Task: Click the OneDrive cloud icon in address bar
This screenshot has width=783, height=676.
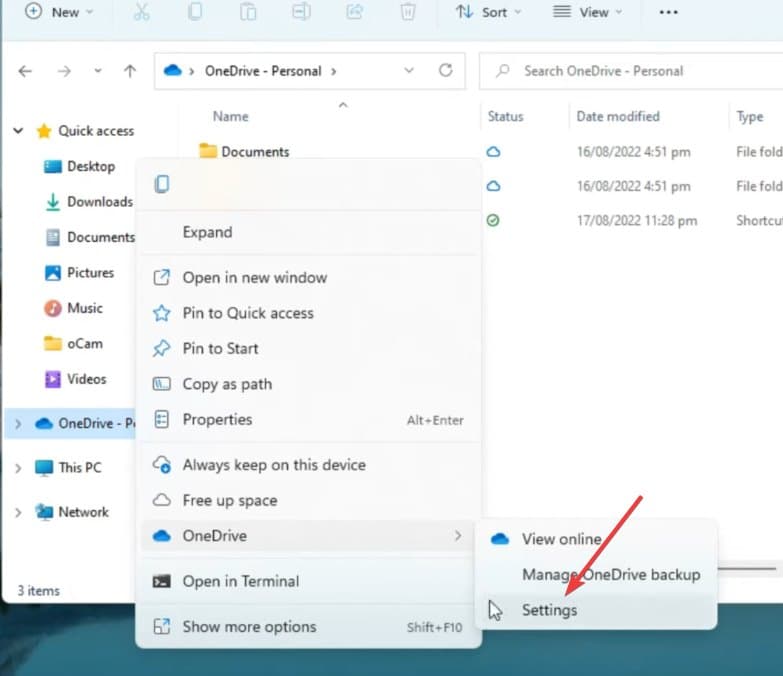Action: [172, 70]
